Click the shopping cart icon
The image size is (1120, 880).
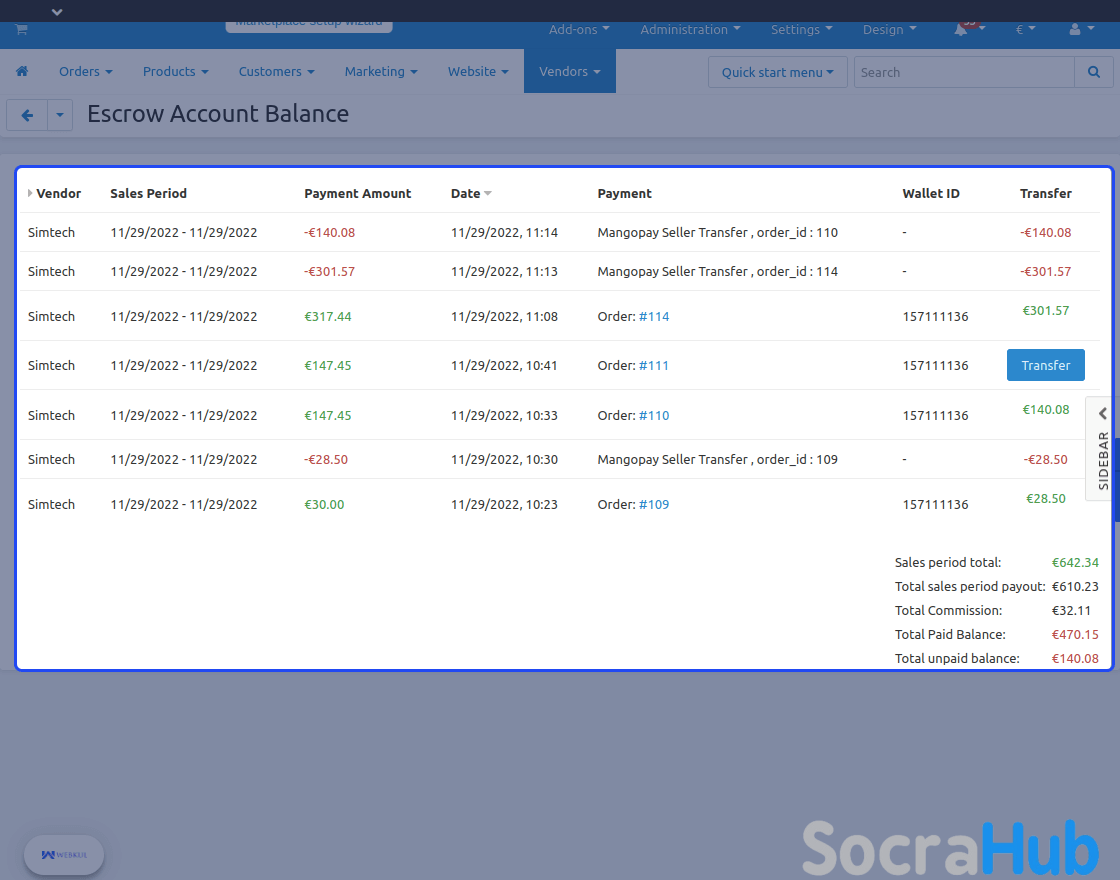point(21,29)
